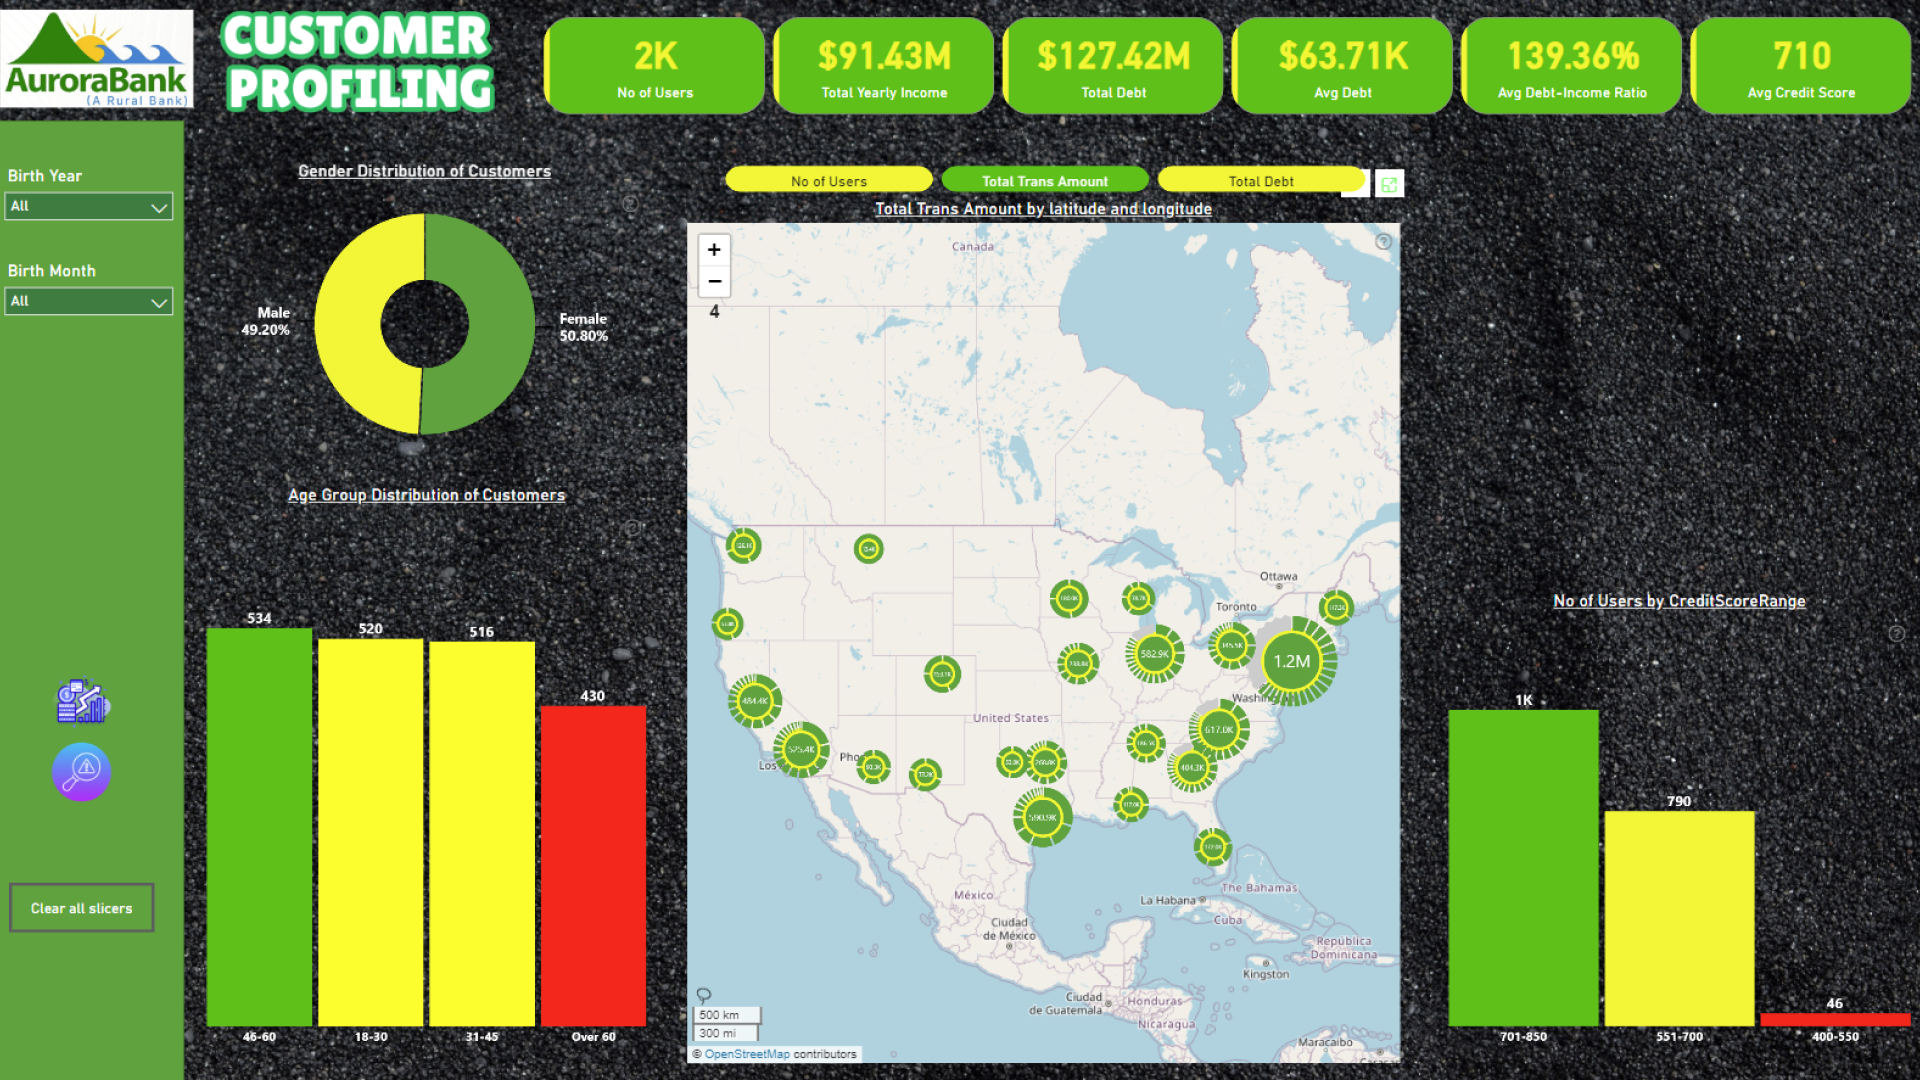Select the 404.3K map cluster bubble
The width and height of the screenshot is (1920, 1080).
[1191, 768]
